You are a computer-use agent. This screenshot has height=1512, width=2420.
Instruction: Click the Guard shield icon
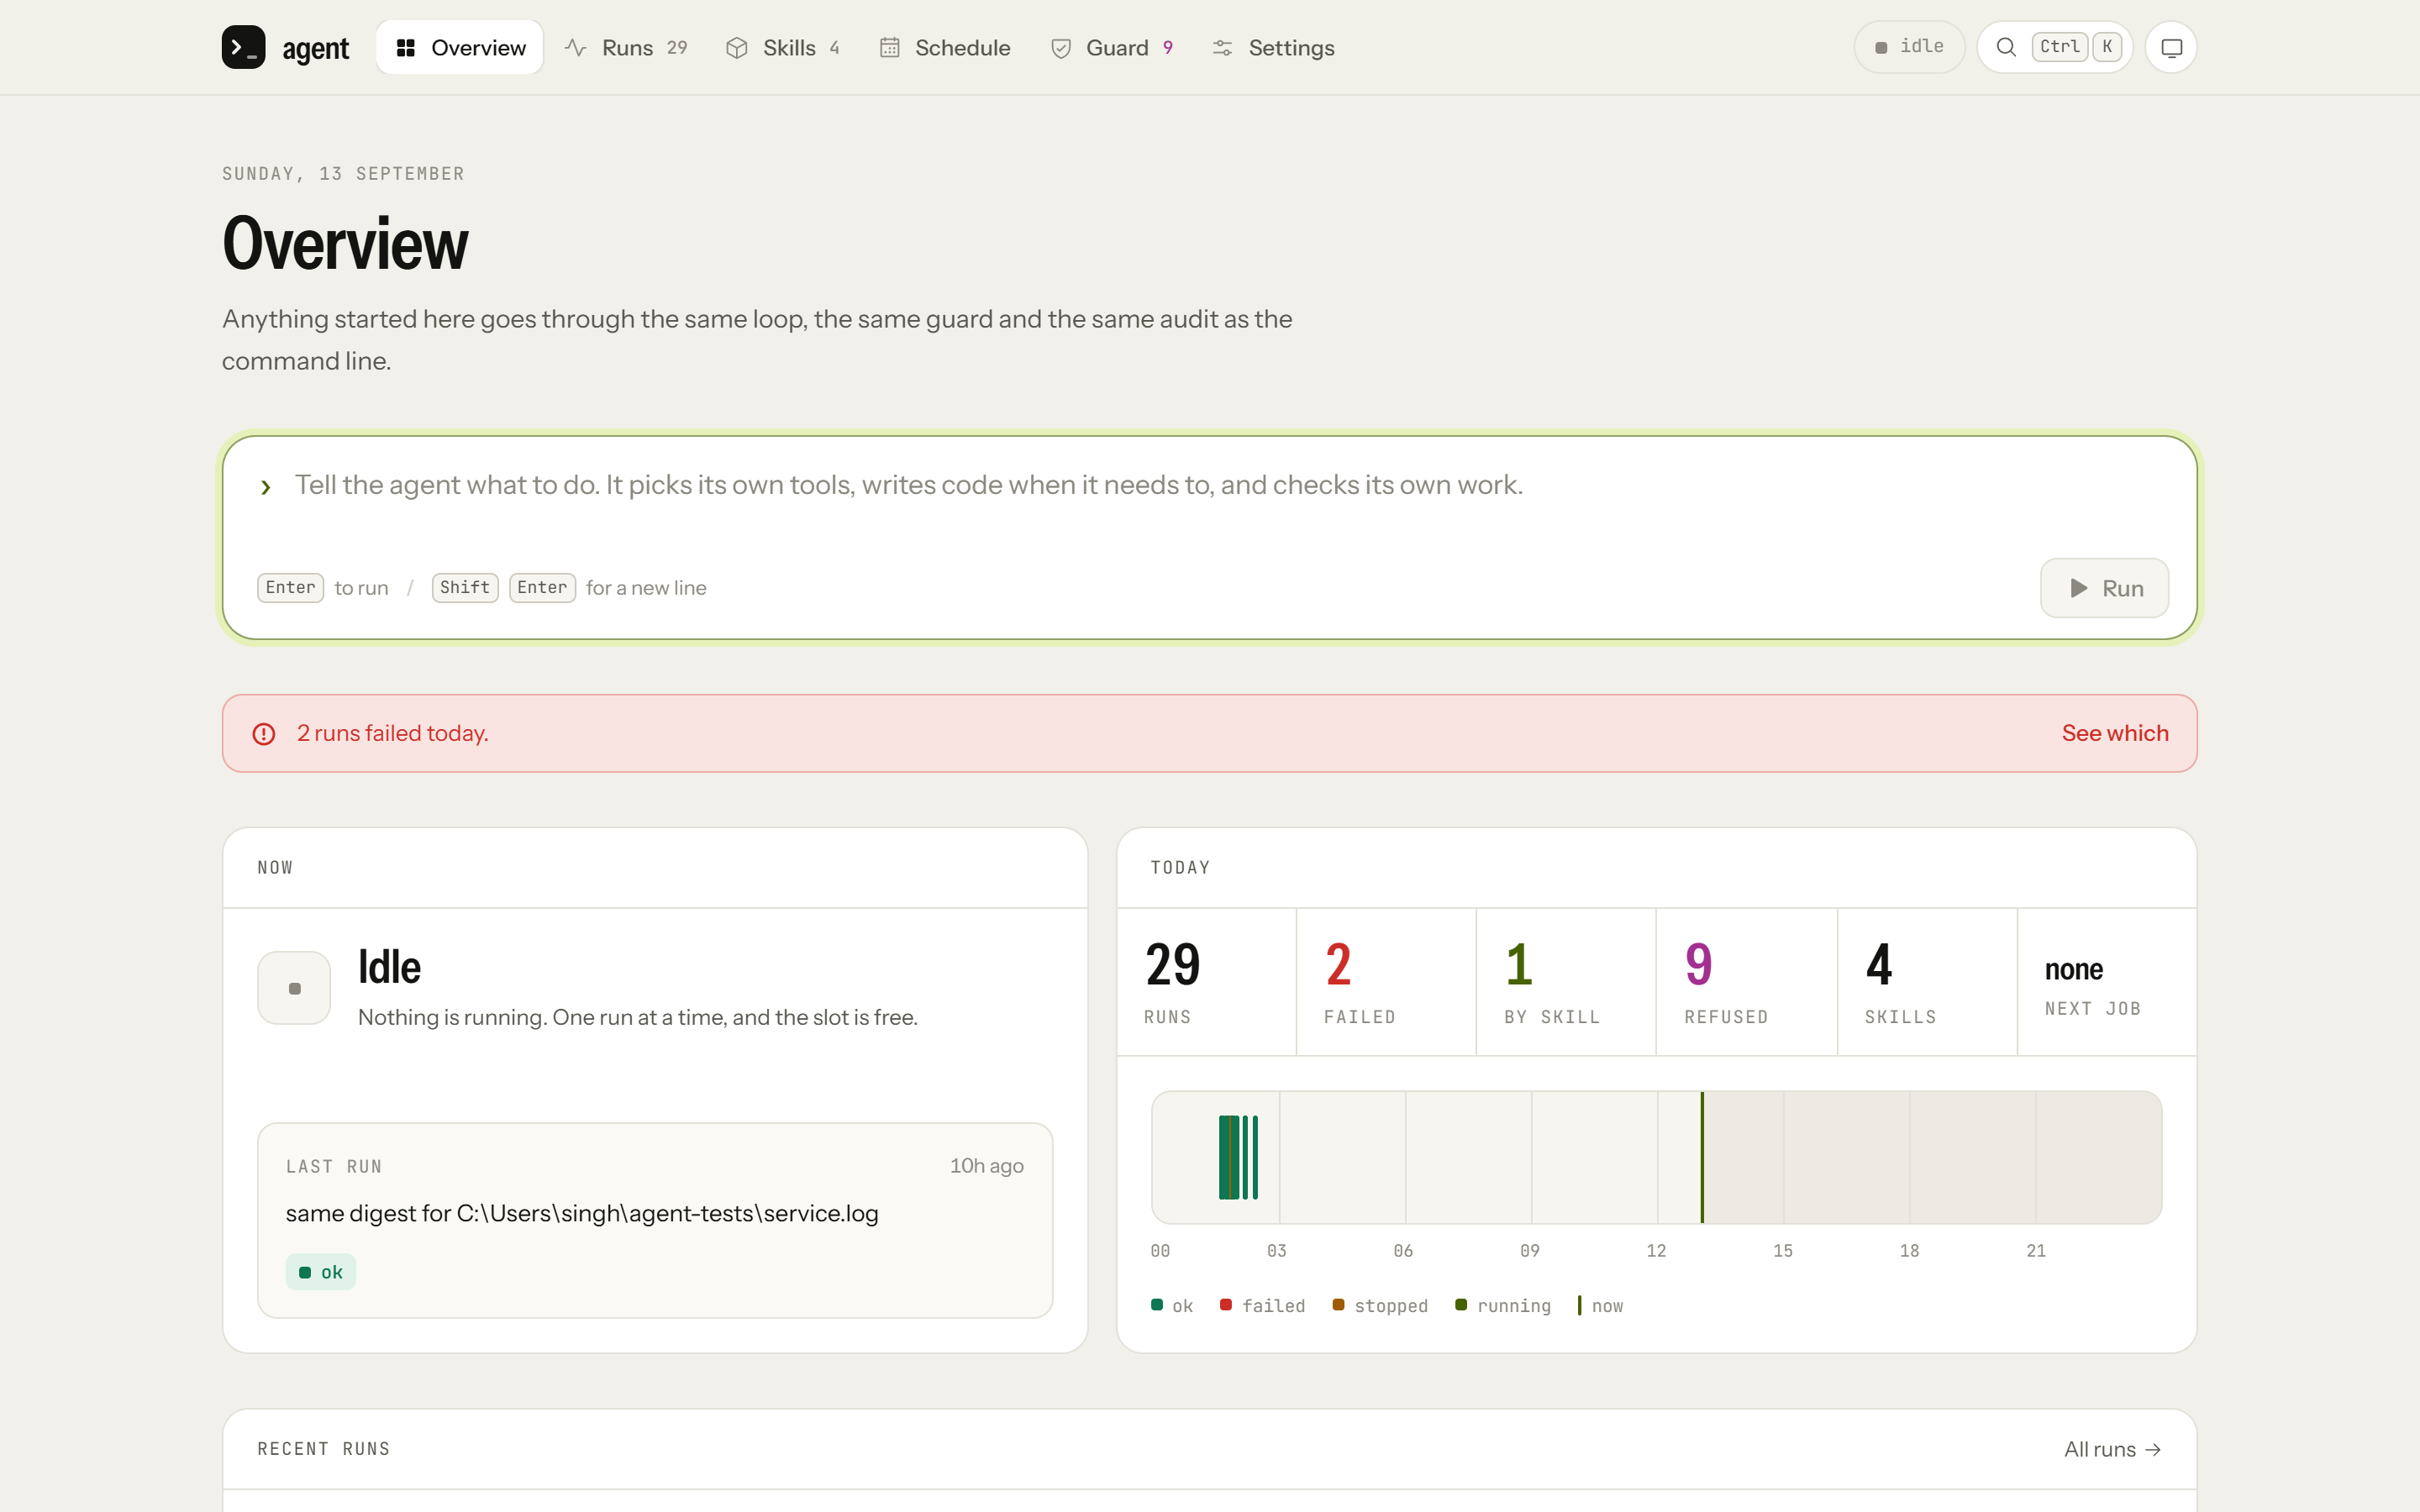click(x=1061, y=48)
